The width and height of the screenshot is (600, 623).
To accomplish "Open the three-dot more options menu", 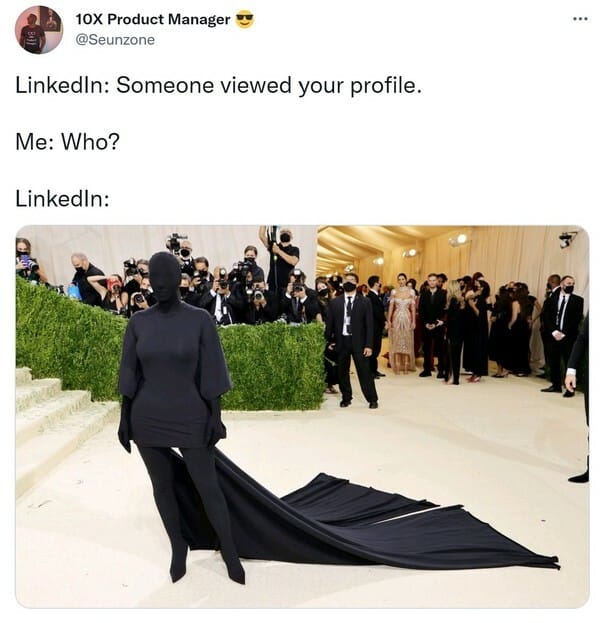I will coord(580,19).
